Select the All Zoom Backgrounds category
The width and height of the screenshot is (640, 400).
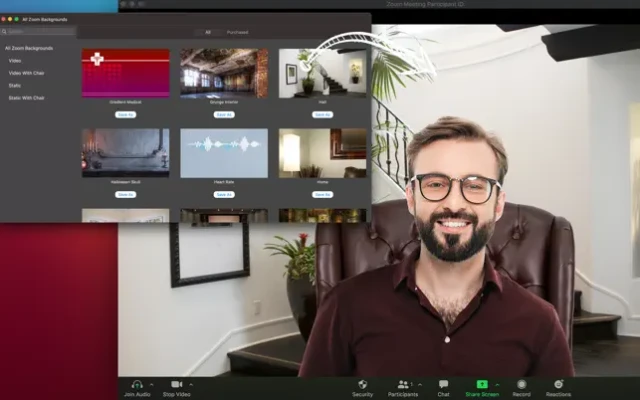[29, 48]
